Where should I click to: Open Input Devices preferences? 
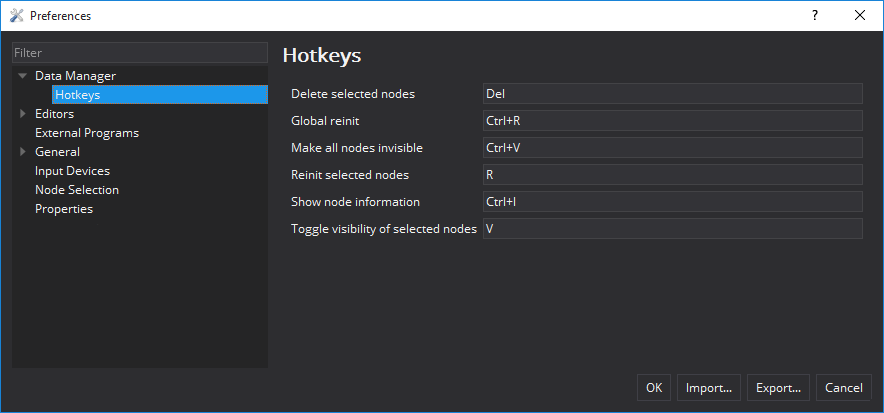72,171
